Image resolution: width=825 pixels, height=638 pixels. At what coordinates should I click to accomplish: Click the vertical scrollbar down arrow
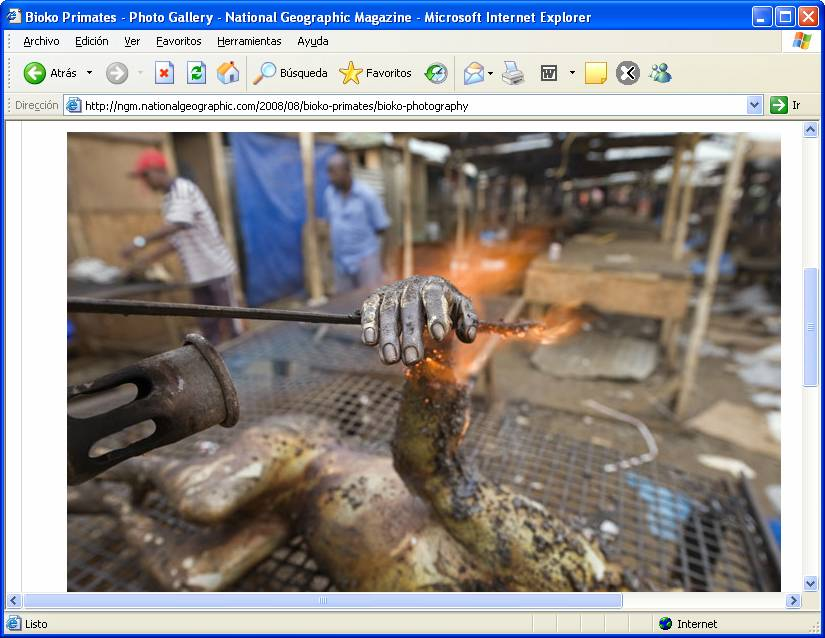811,583
